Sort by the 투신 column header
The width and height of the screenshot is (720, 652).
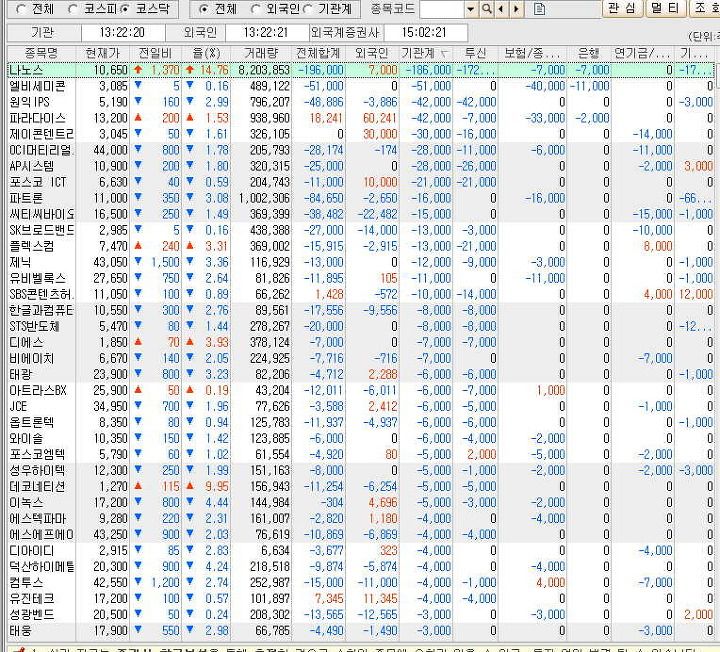[x=475, y=53]
